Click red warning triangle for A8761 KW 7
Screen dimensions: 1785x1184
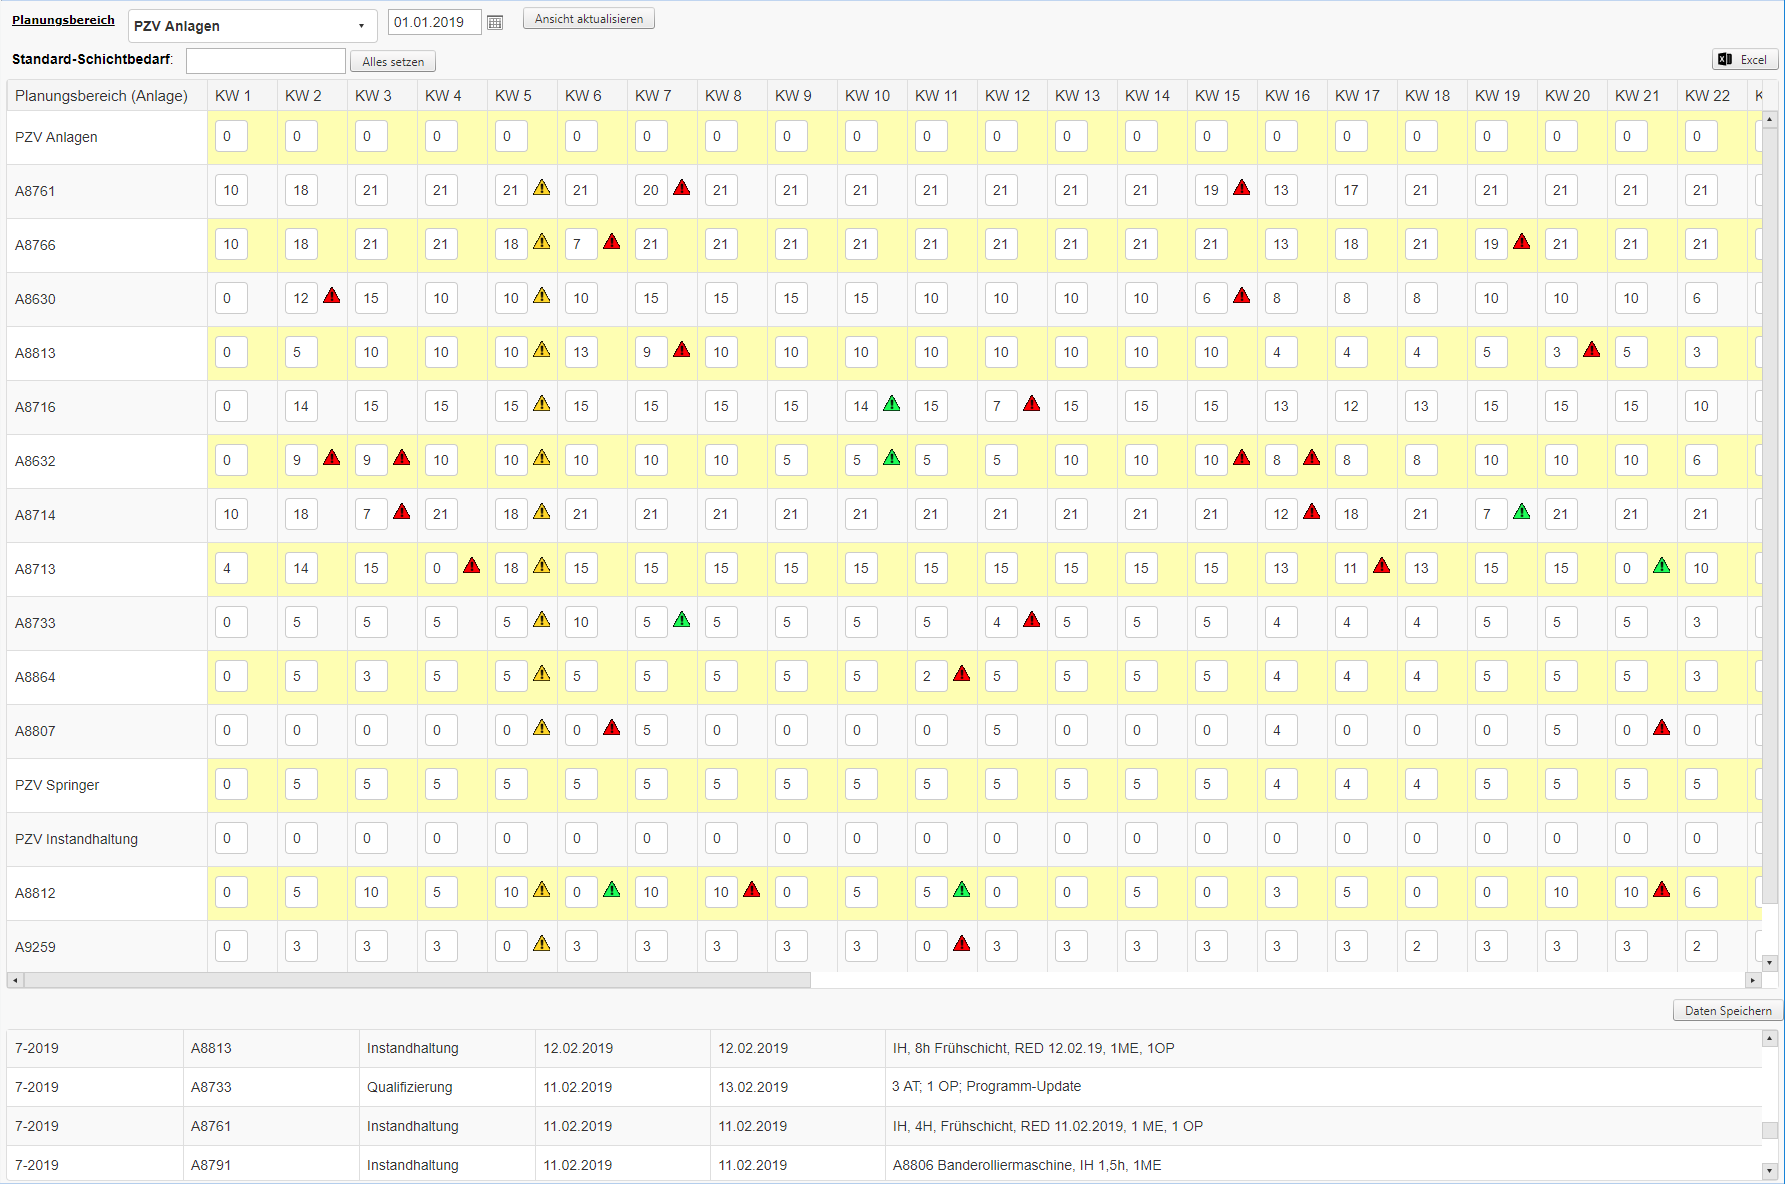[682, 187]
